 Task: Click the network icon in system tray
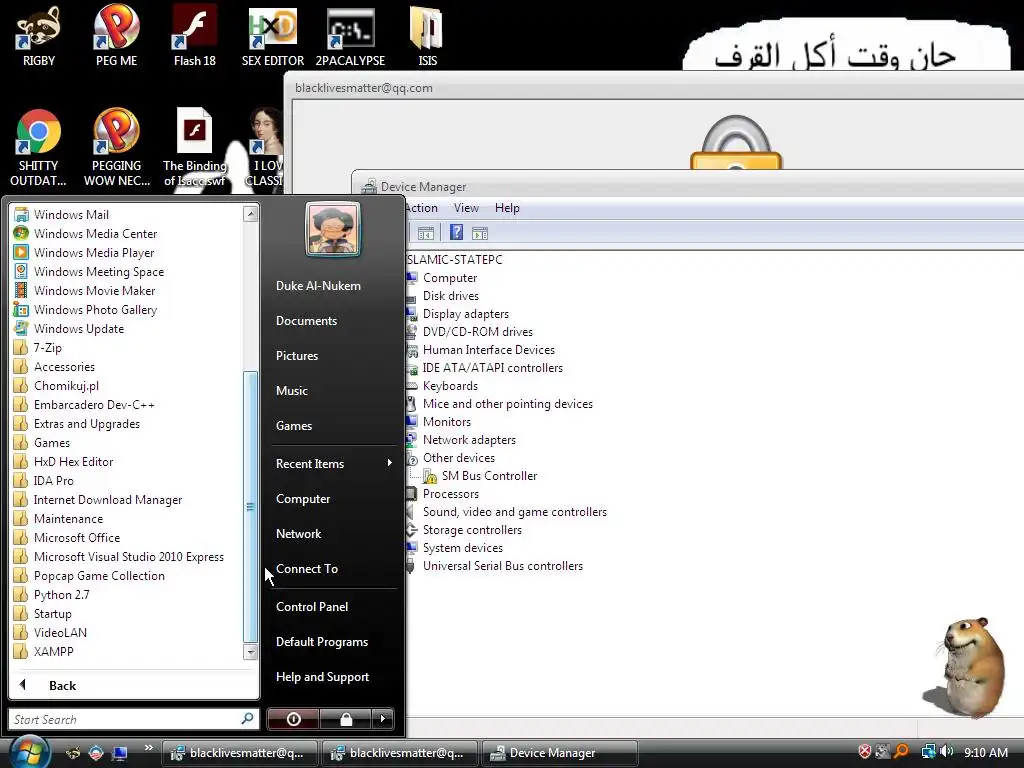(928, 752)
